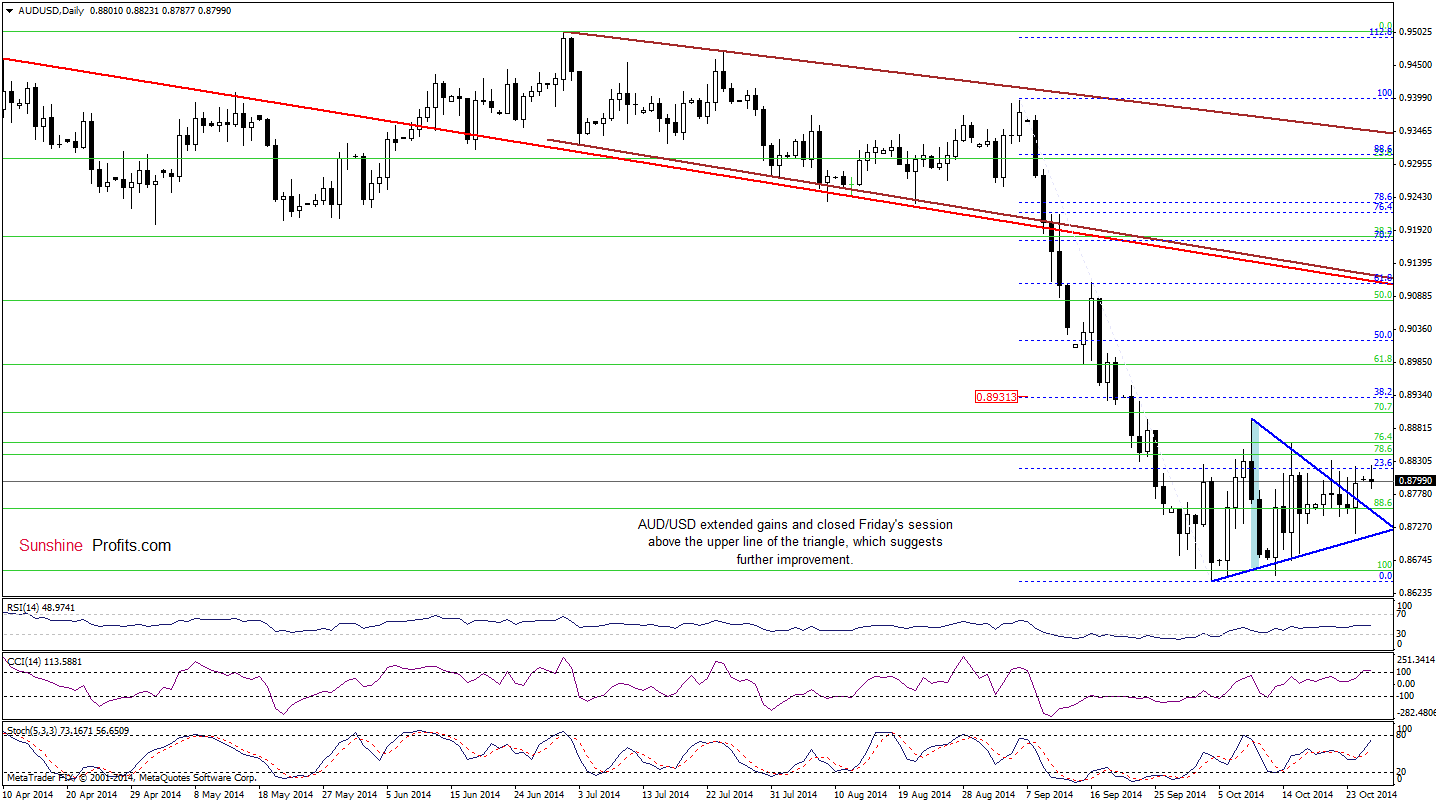Image resolution: width=1436 pixels, height=803 pixels.
Task: Click the 0.93465 price axis label
Action: (x=1415, y=131)
